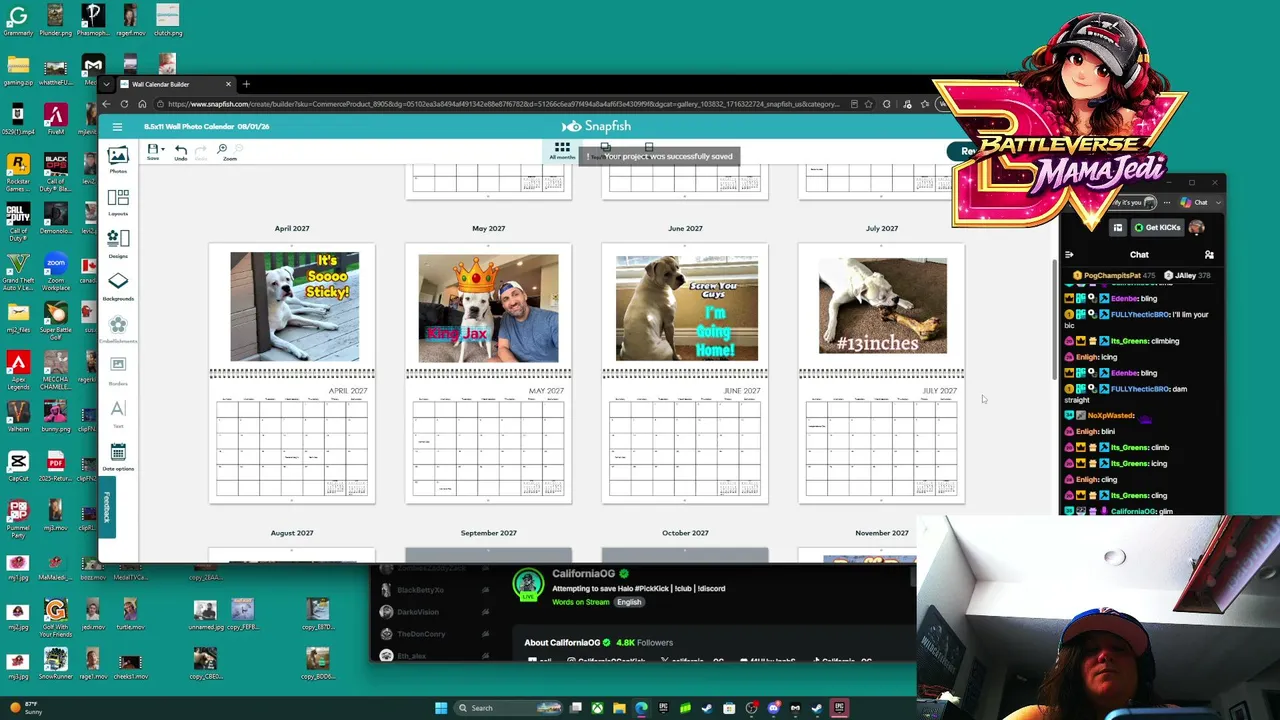1280x720 pixels.
Task: Open Golf With Your Friends shortcut
Action: pyautogui.click(x=56, y=617)
